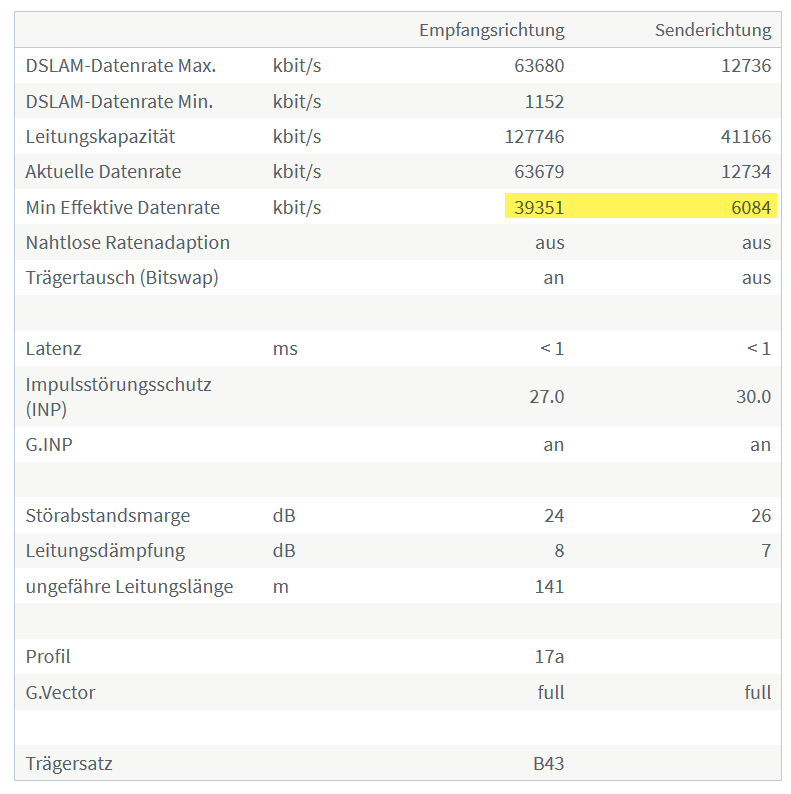Click the Trägersatz value B43

(x=548, y=764)
